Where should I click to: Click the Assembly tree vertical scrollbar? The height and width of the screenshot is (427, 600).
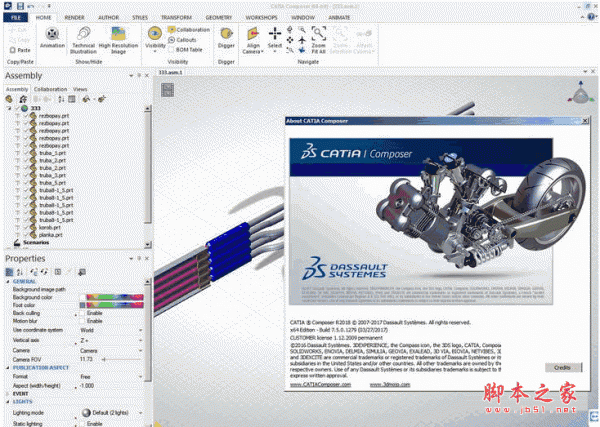[x=148, y=176]
